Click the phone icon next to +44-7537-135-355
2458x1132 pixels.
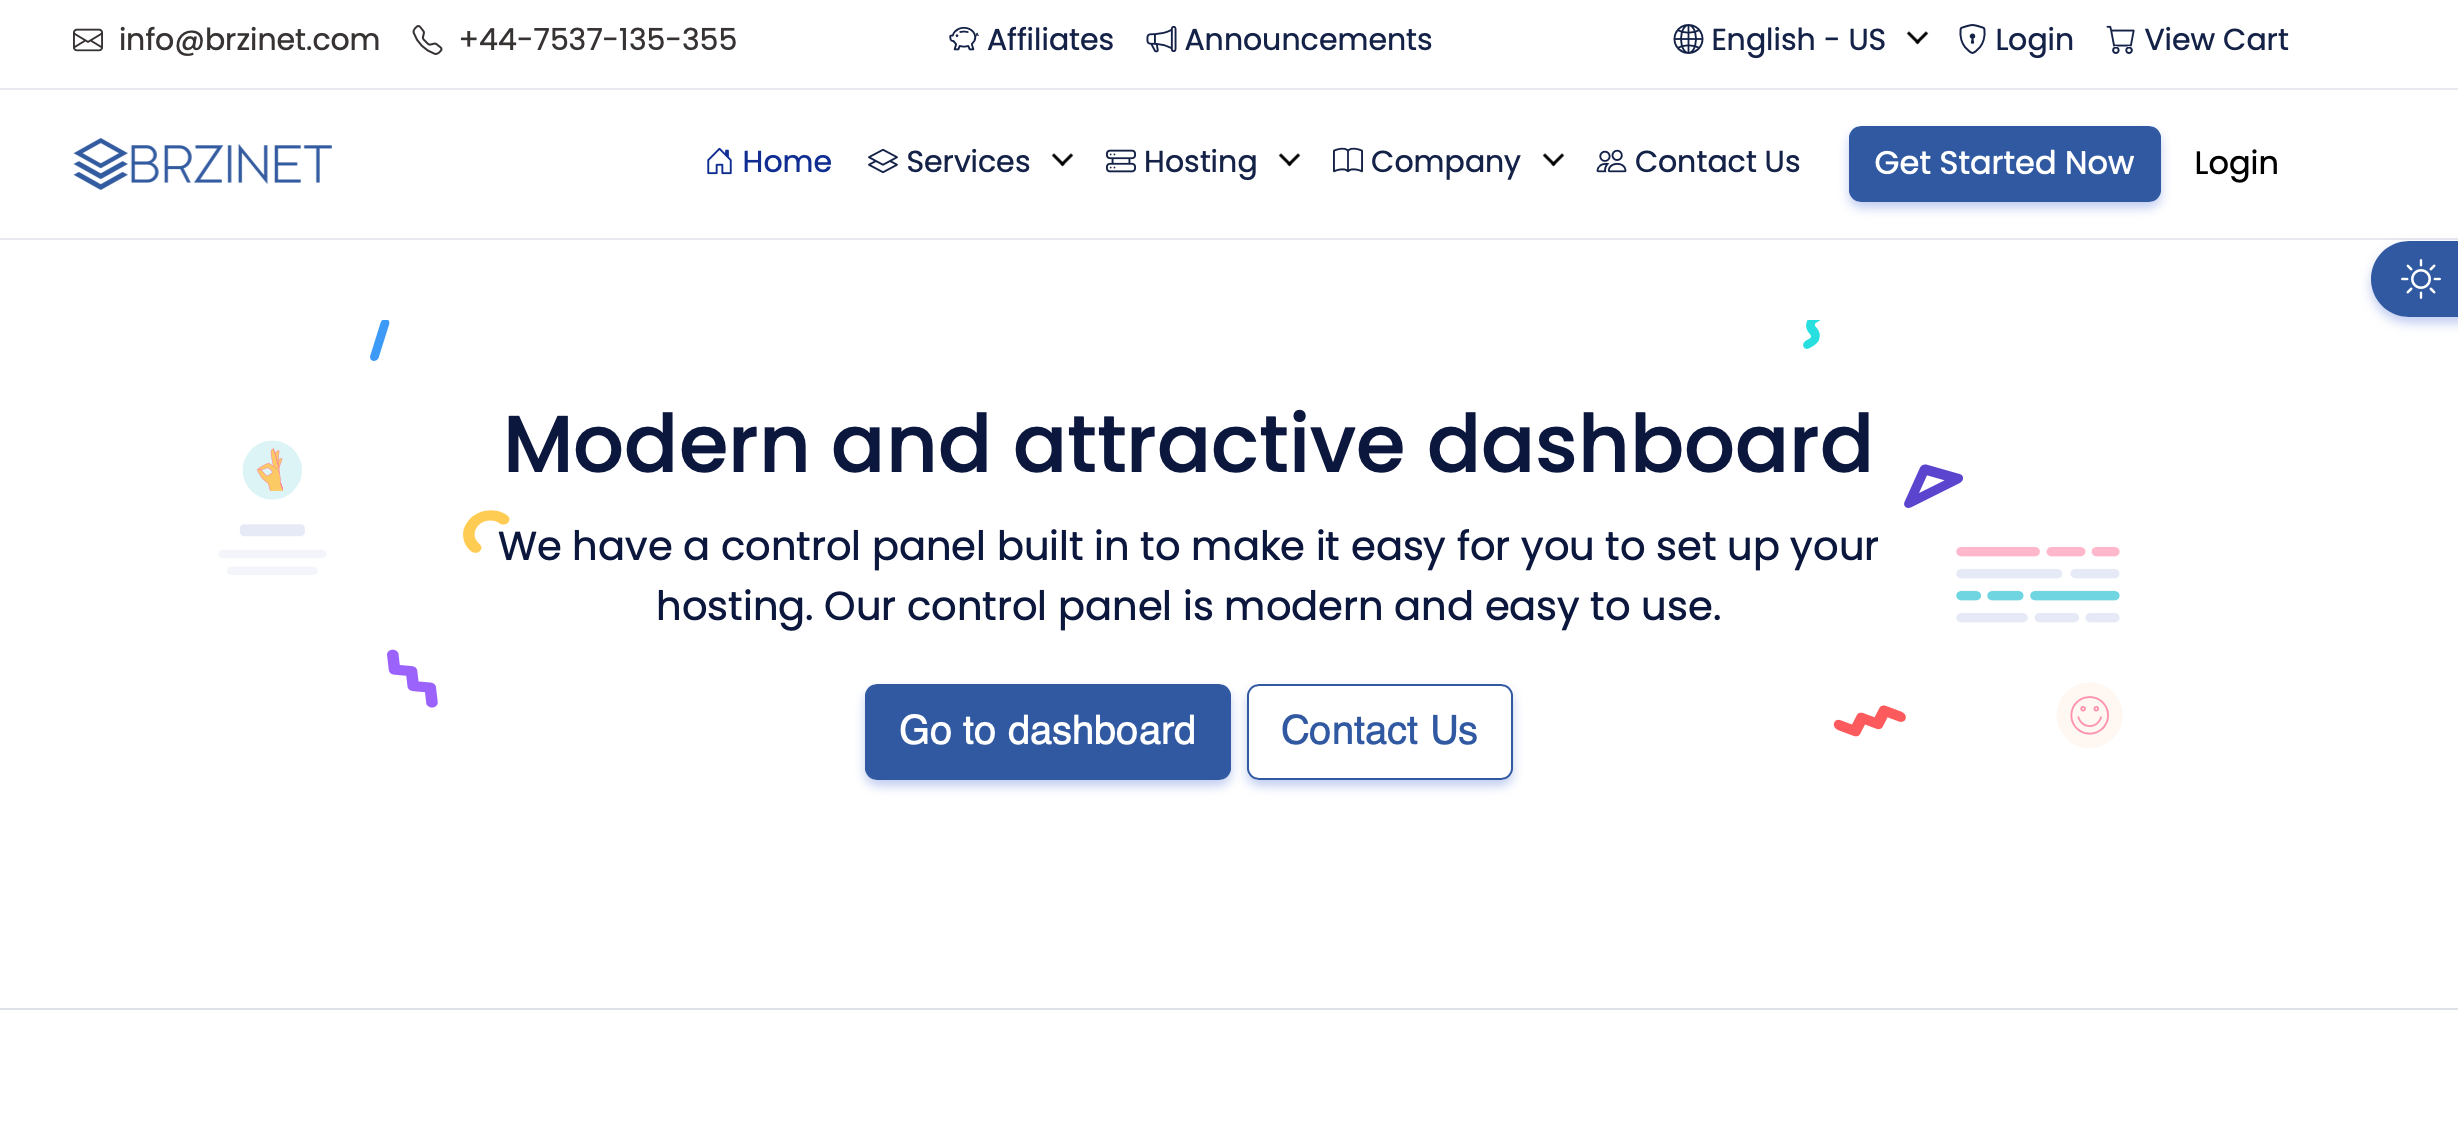[431, 41]
